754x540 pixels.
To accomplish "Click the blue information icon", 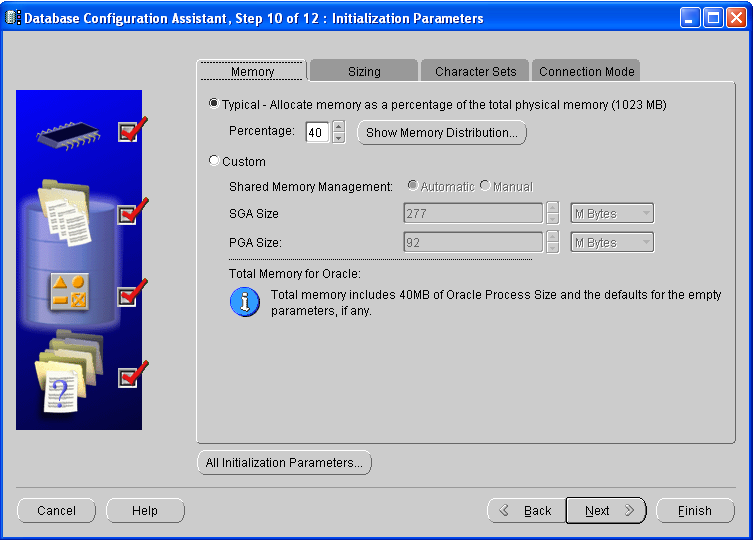I will point(245,302).
